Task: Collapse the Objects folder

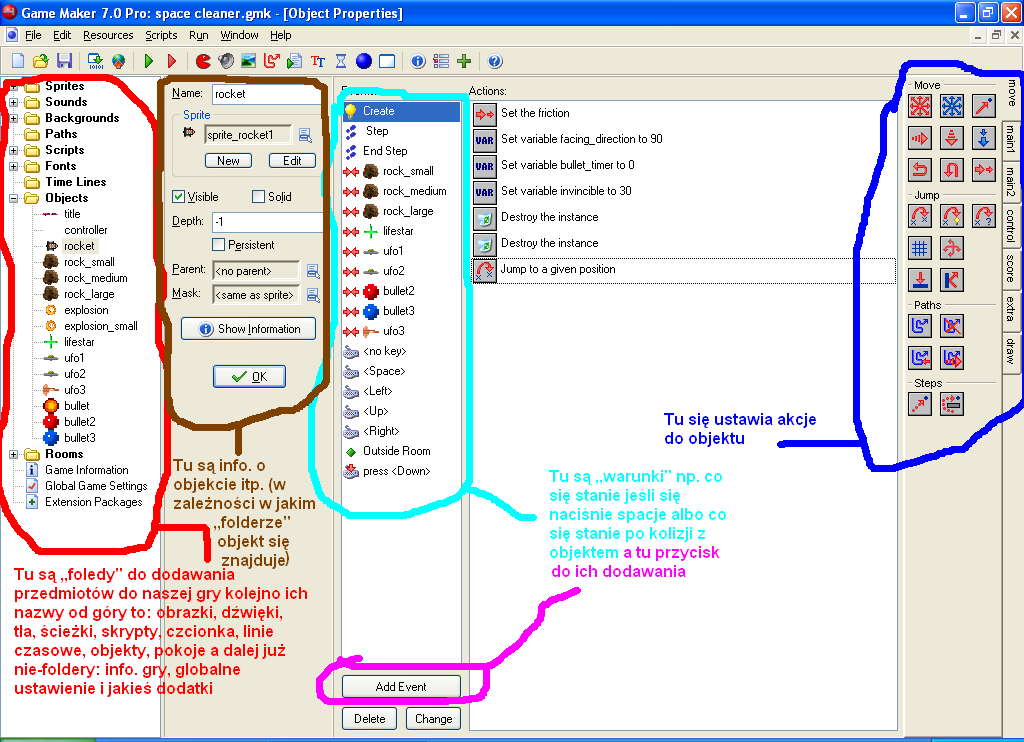Action: coord(13,198)
